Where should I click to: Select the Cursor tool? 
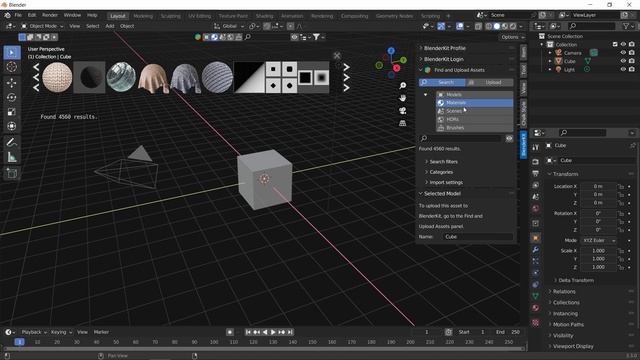click(x=12, y=67)
